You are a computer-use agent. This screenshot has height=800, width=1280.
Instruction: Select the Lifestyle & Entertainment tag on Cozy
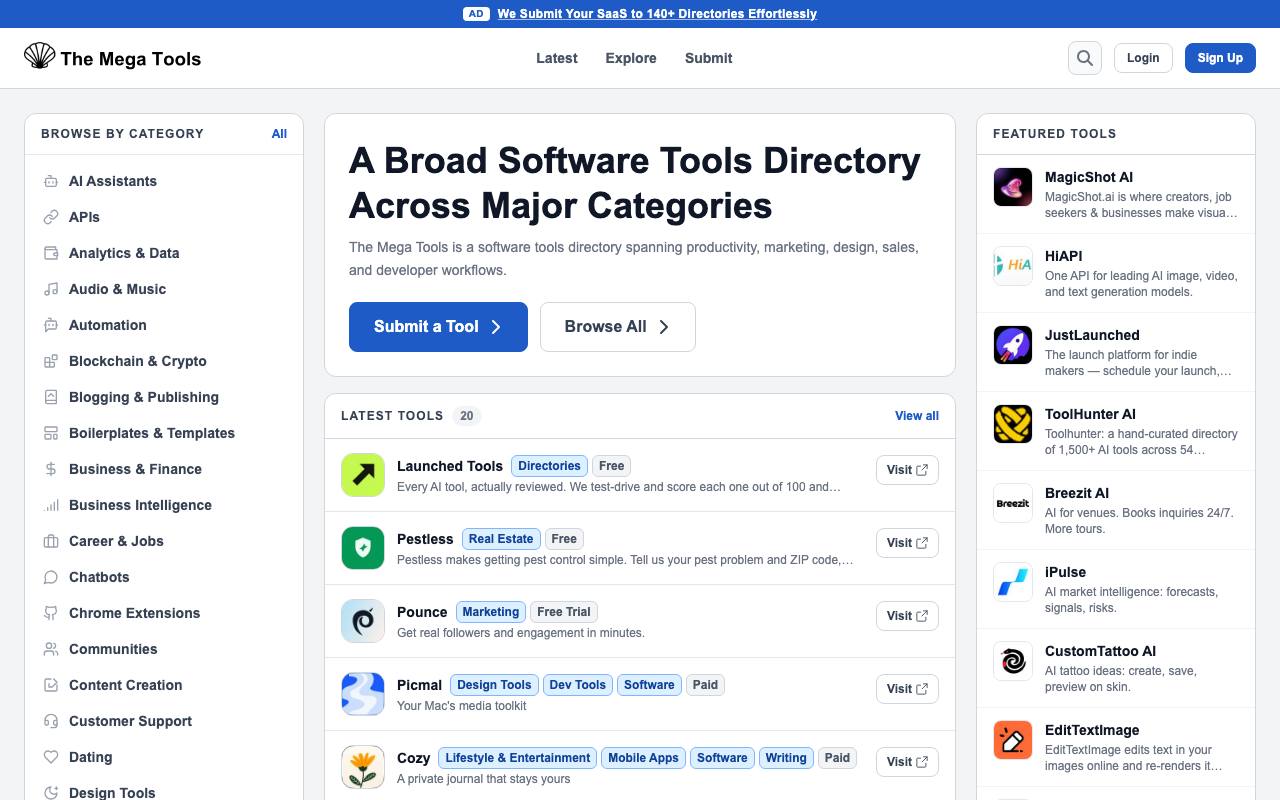pyautogui.click(x=517, y=758)
